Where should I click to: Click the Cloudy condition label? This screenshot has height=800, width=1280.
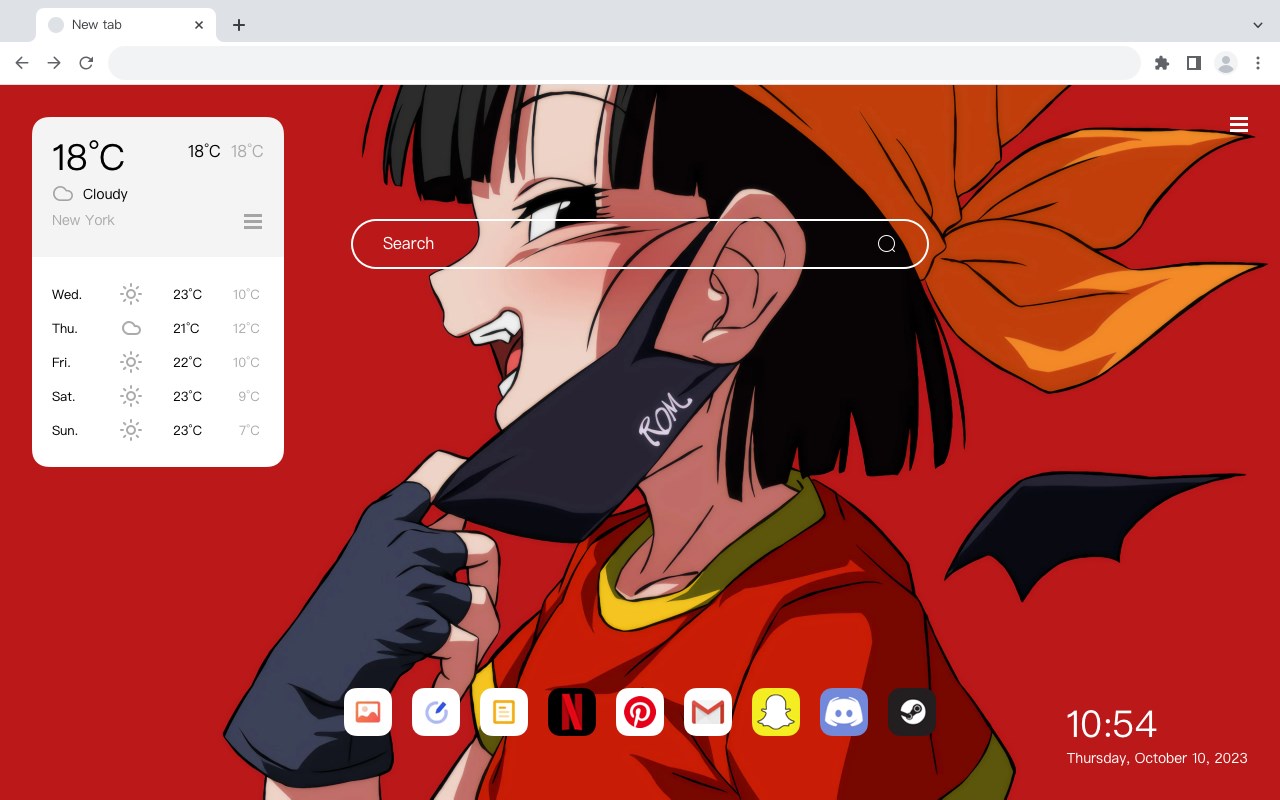coord(105,194)
